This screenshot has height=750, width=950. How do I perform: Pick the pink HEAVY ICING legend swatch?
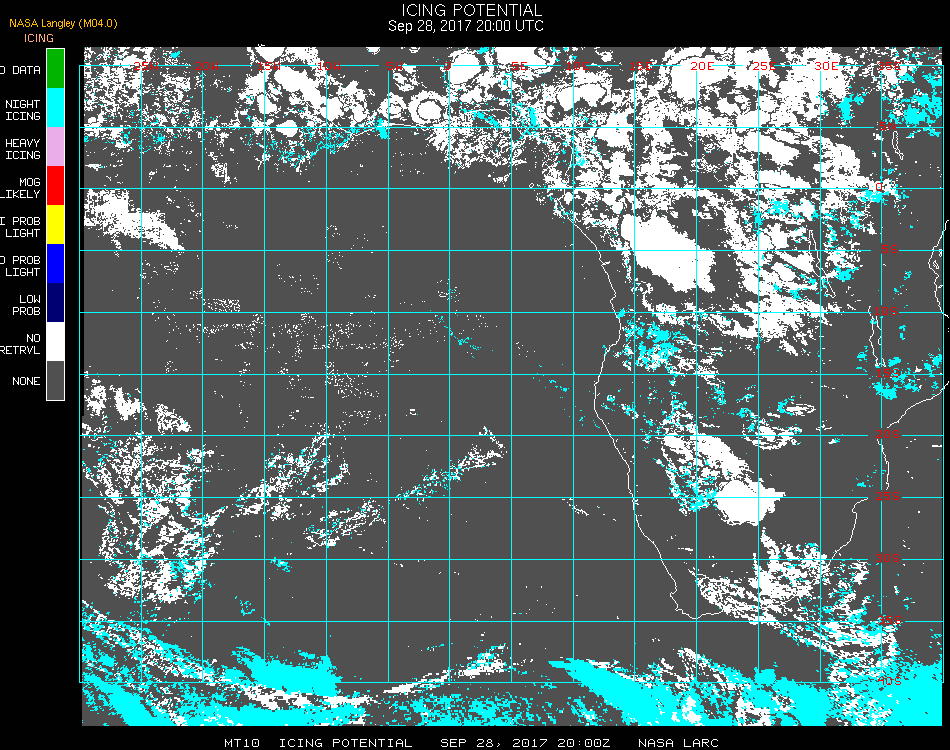56,147
